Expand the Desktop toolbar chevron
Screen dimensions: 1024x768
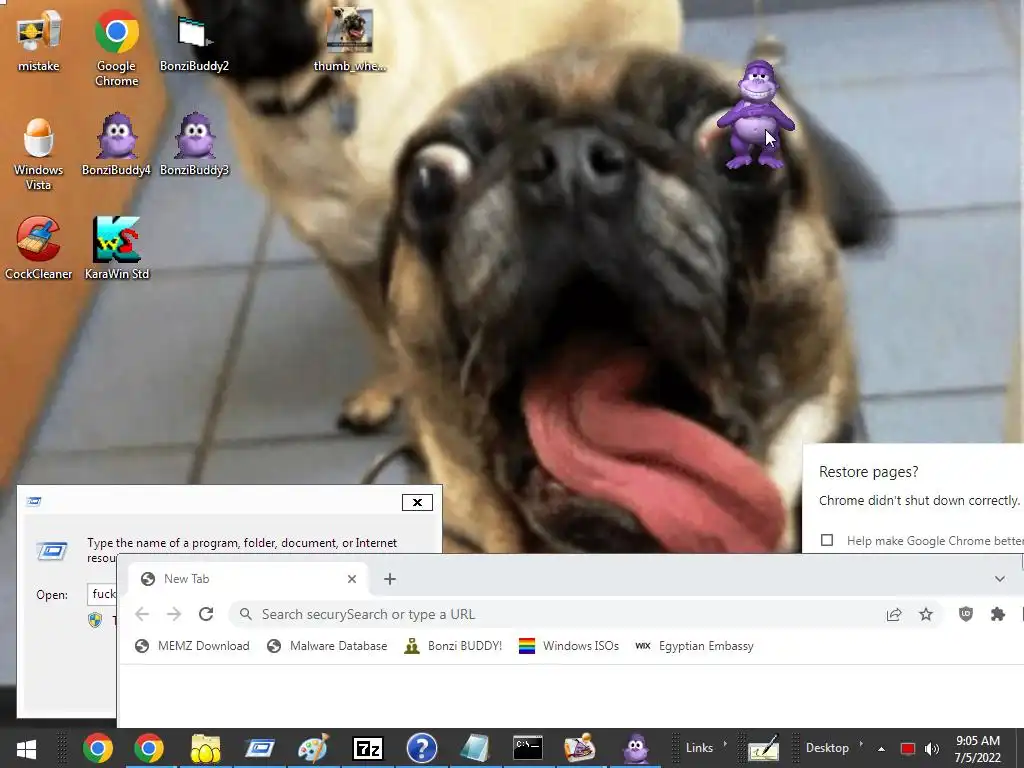click(x=861, y=744)
